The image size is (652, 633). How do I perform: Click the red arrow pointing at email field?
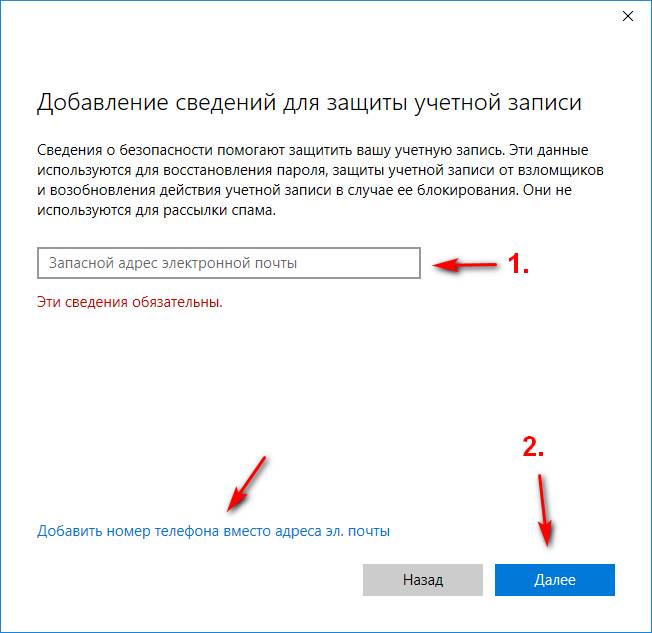(465, 265)
